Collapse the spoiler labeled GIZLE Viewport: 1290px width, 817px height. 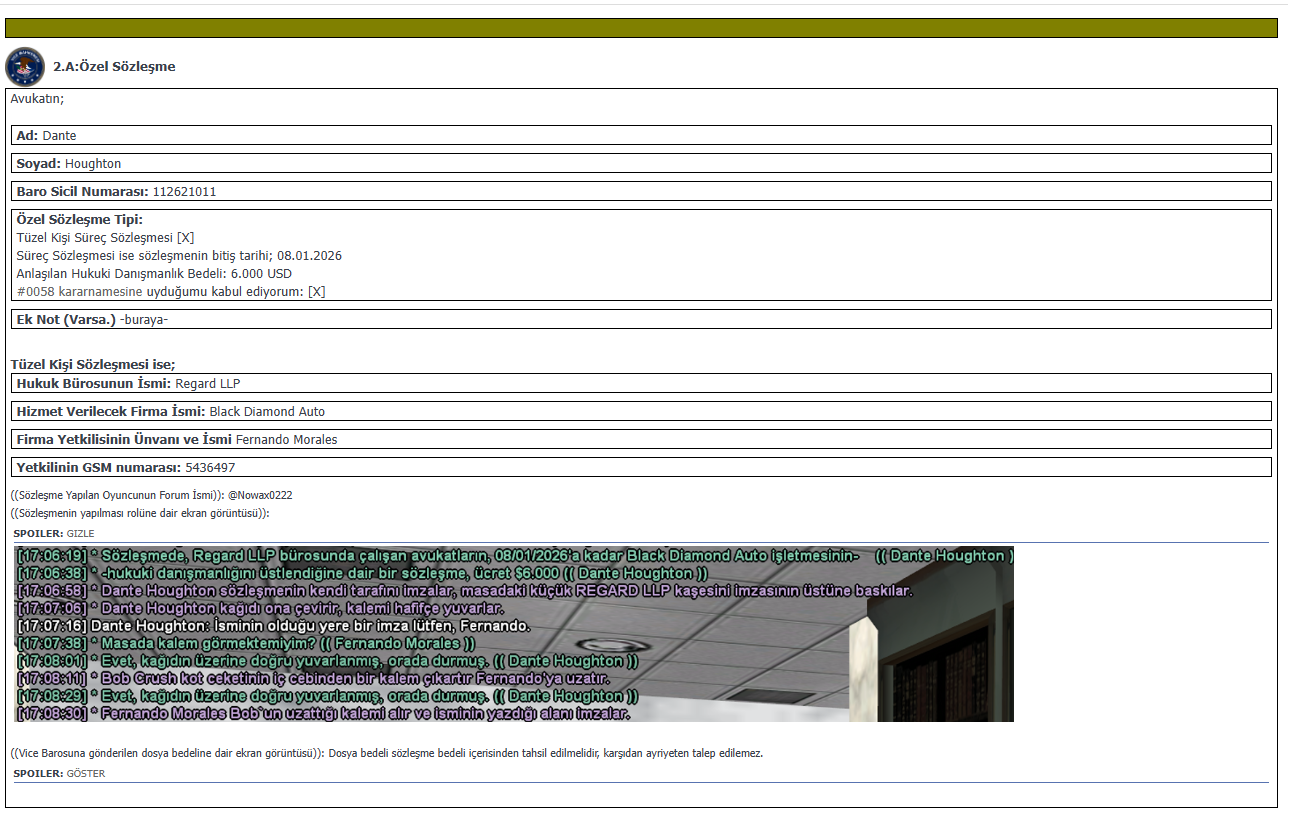click(80, 534)
